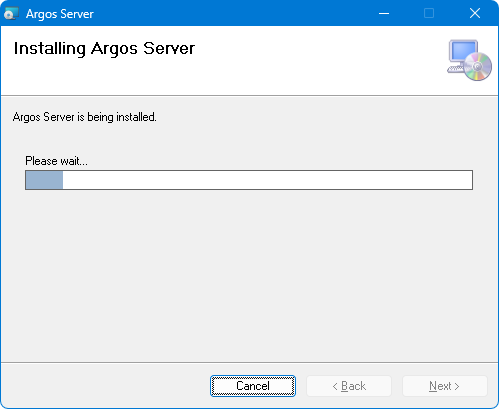The image size is (499, 409).
Task: Close the Argos Server installer window
Action: (475, 13)
